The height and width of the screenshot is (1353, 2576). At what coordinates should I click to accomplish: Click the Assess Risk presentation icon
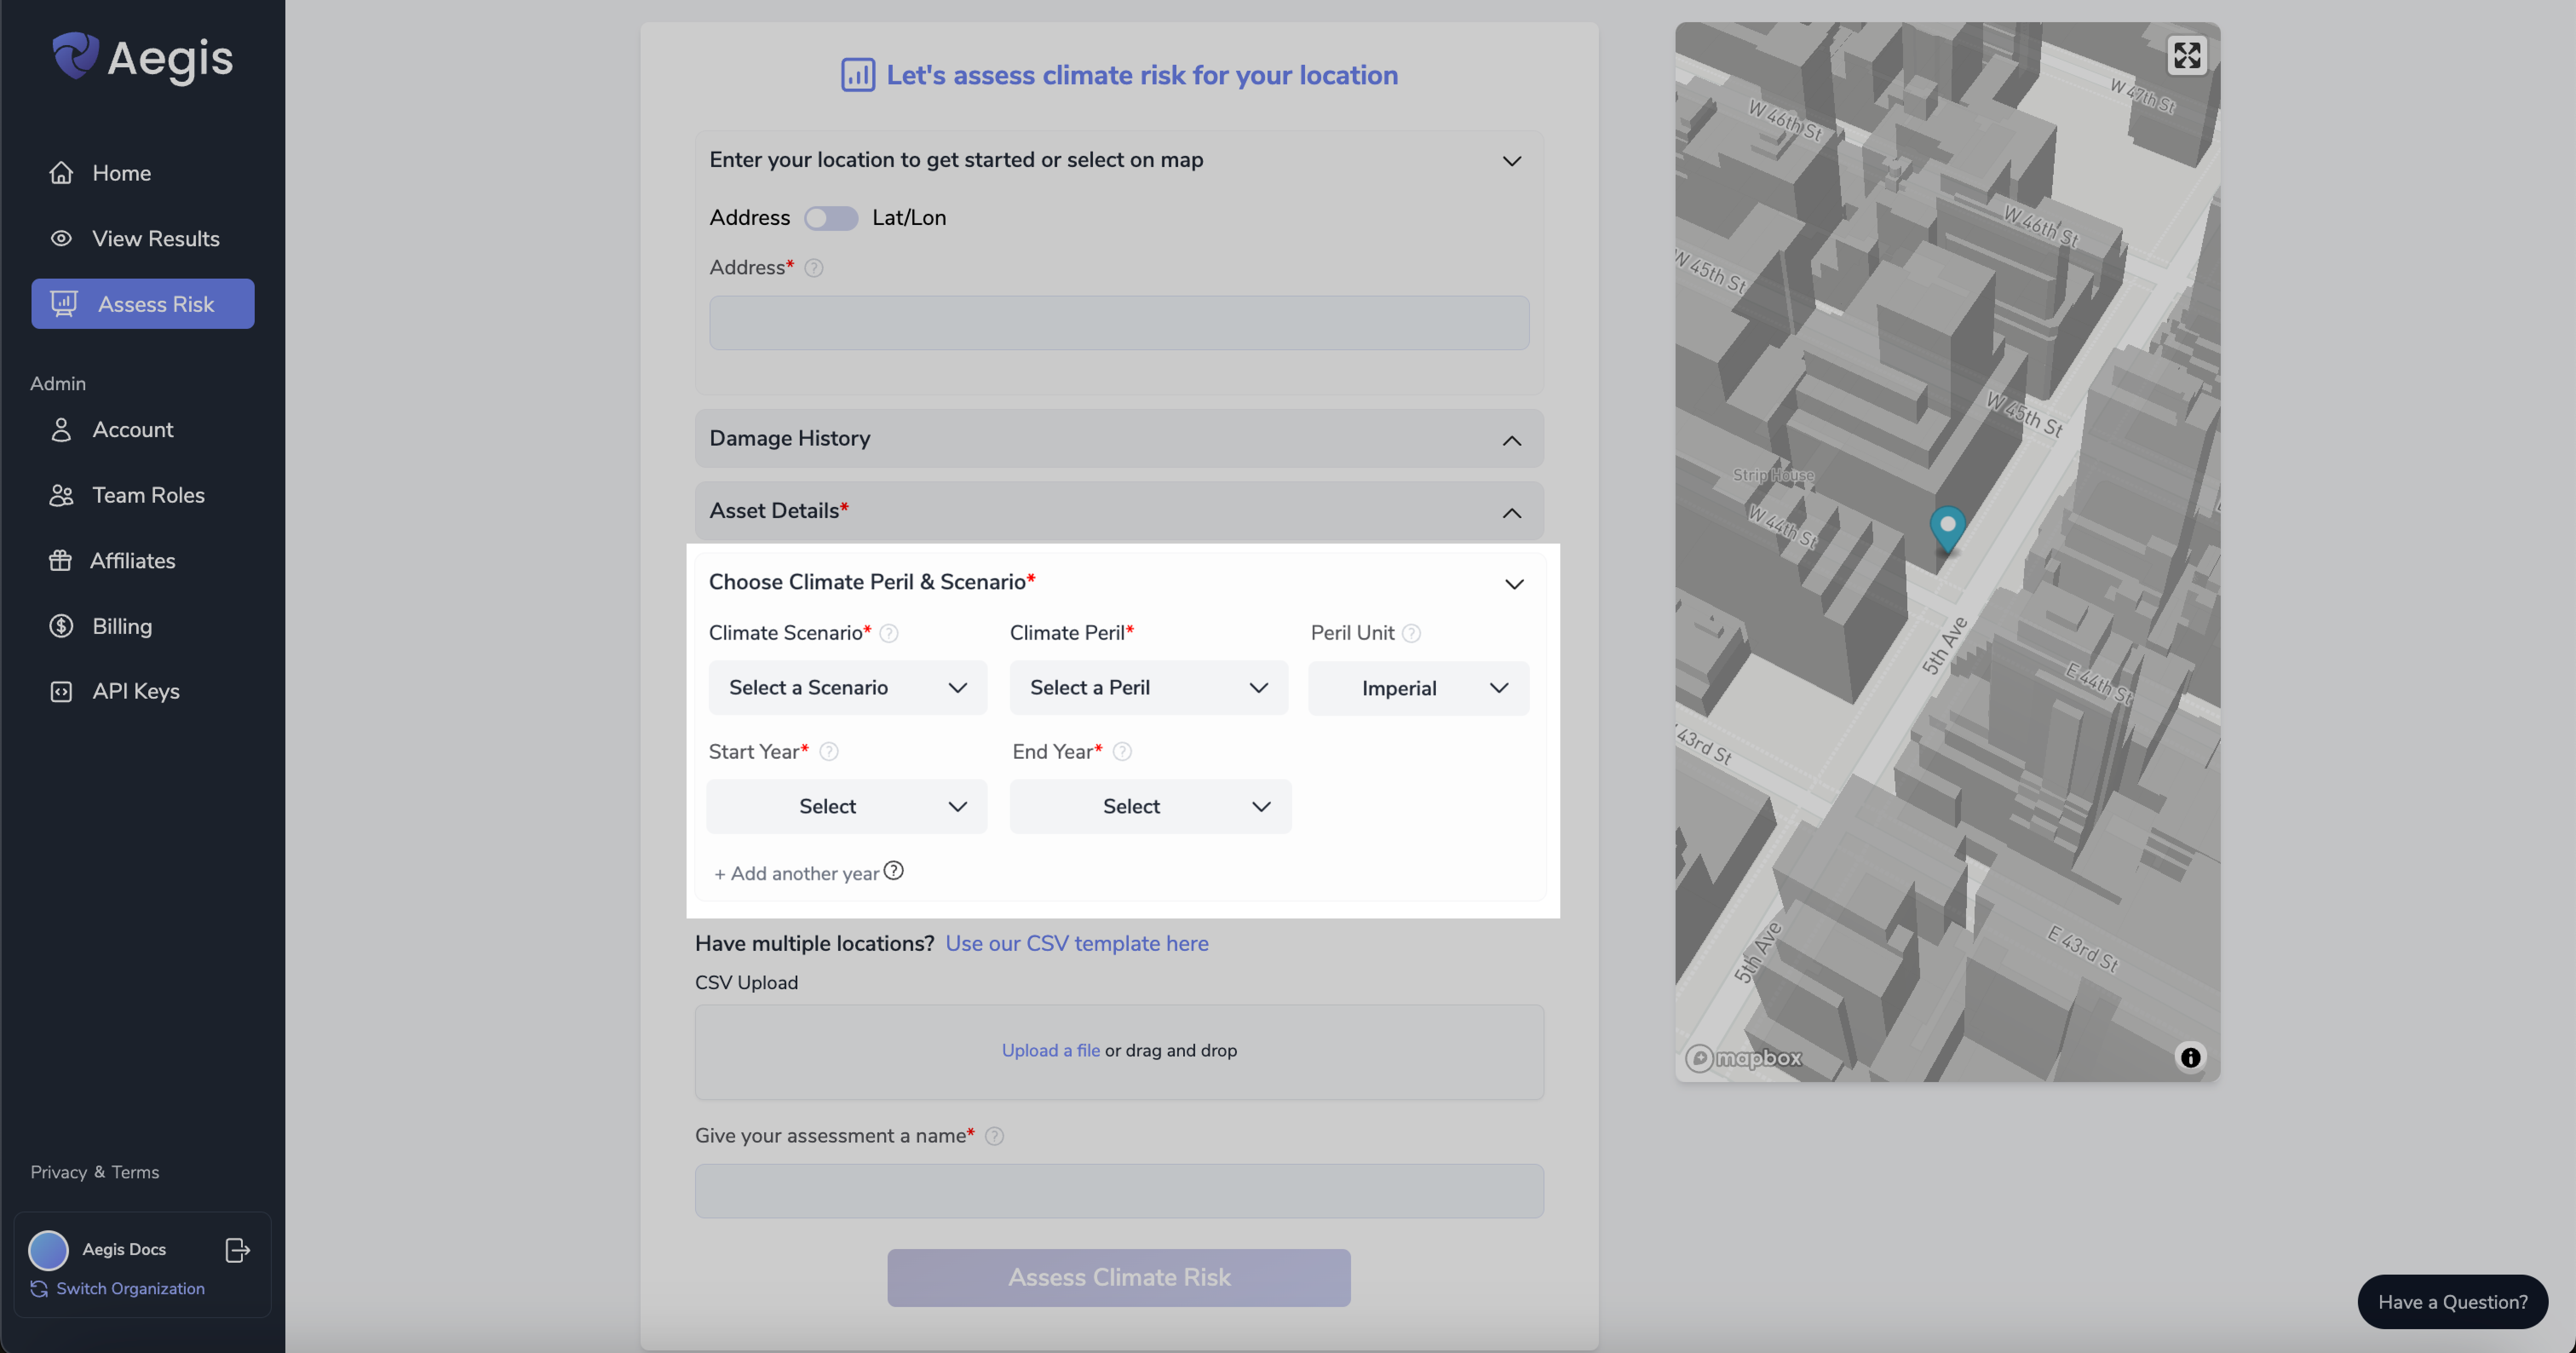(64, 304)
